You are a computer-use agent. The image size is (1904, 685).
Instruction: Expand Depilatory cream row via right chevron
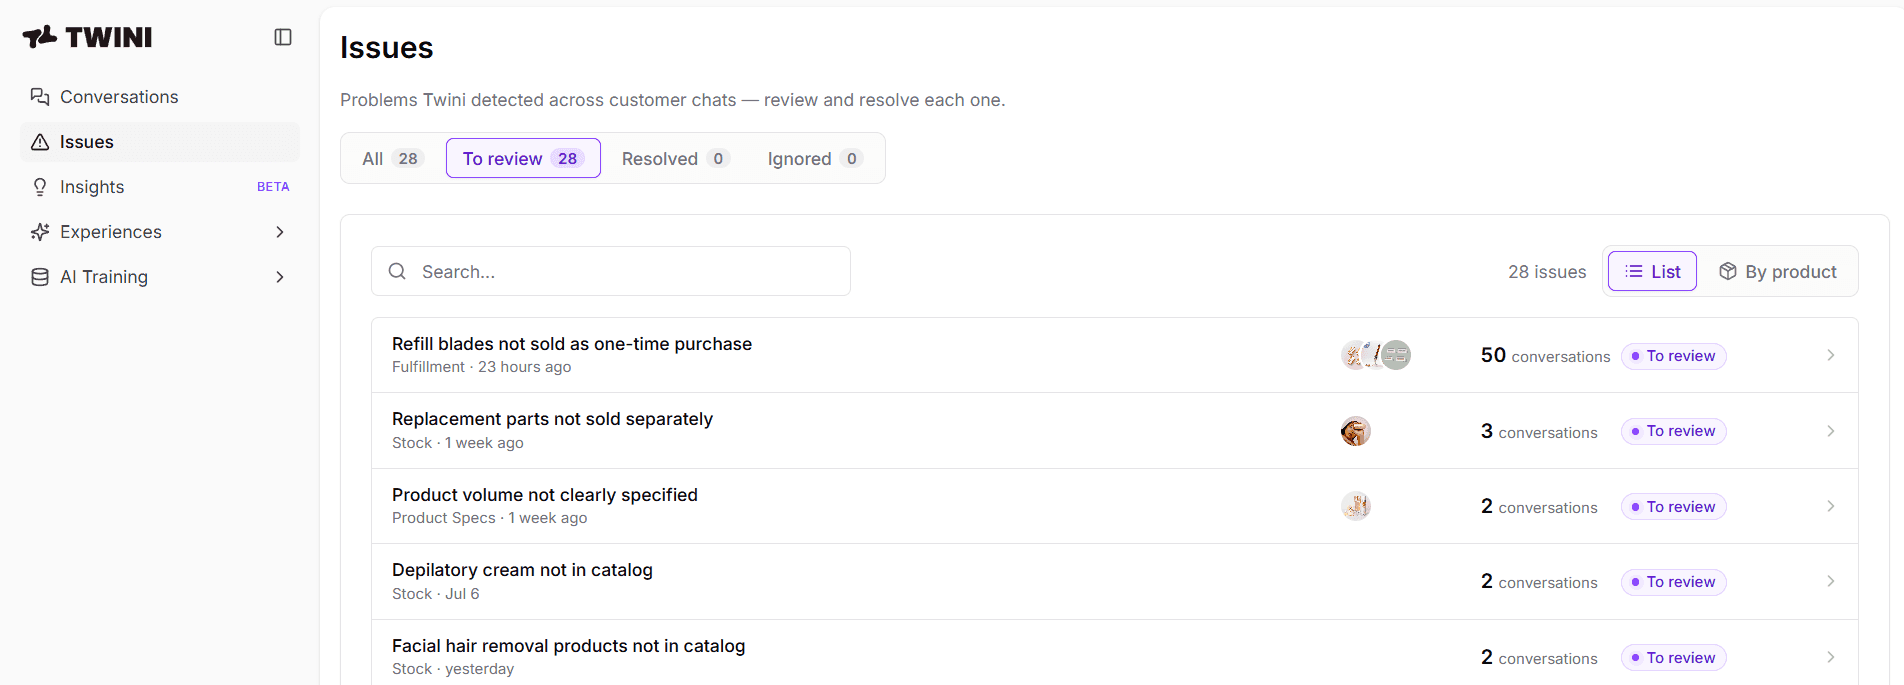pyautogui.click(x=1831, y=581)
